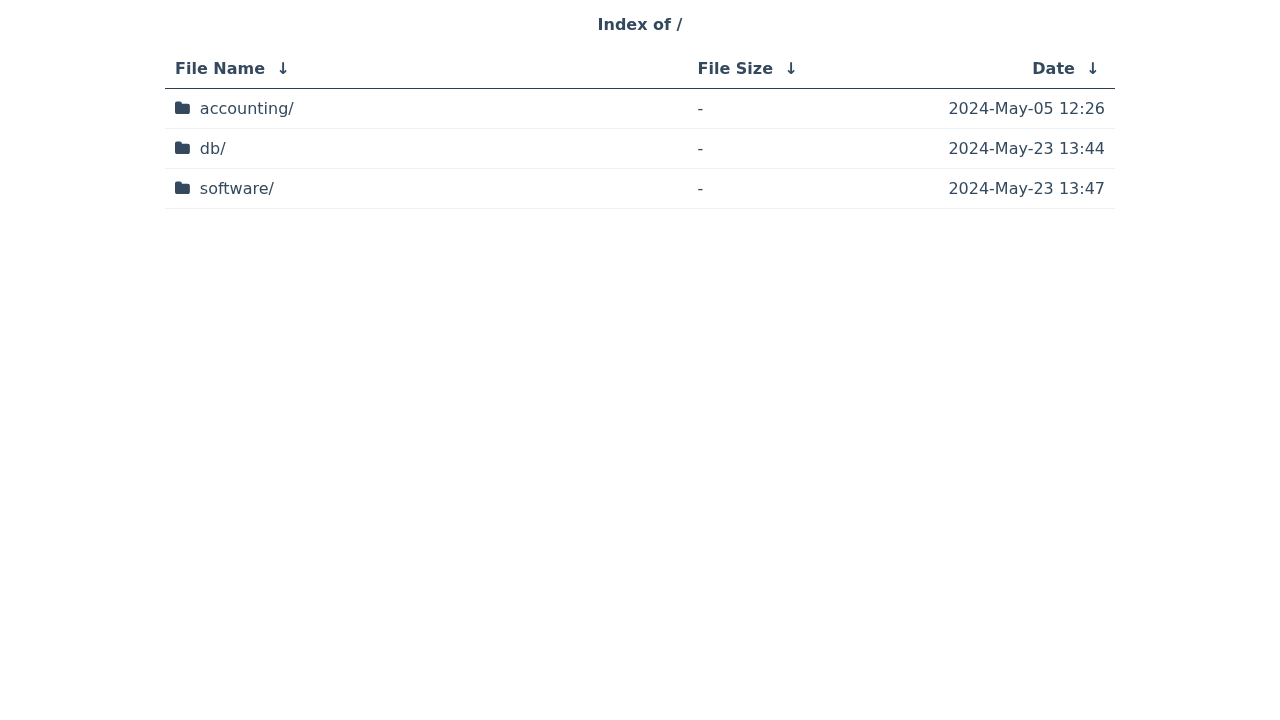The image size is (1280, 720).
Task: Open the software/ directory link
Action: pos(236,188)
